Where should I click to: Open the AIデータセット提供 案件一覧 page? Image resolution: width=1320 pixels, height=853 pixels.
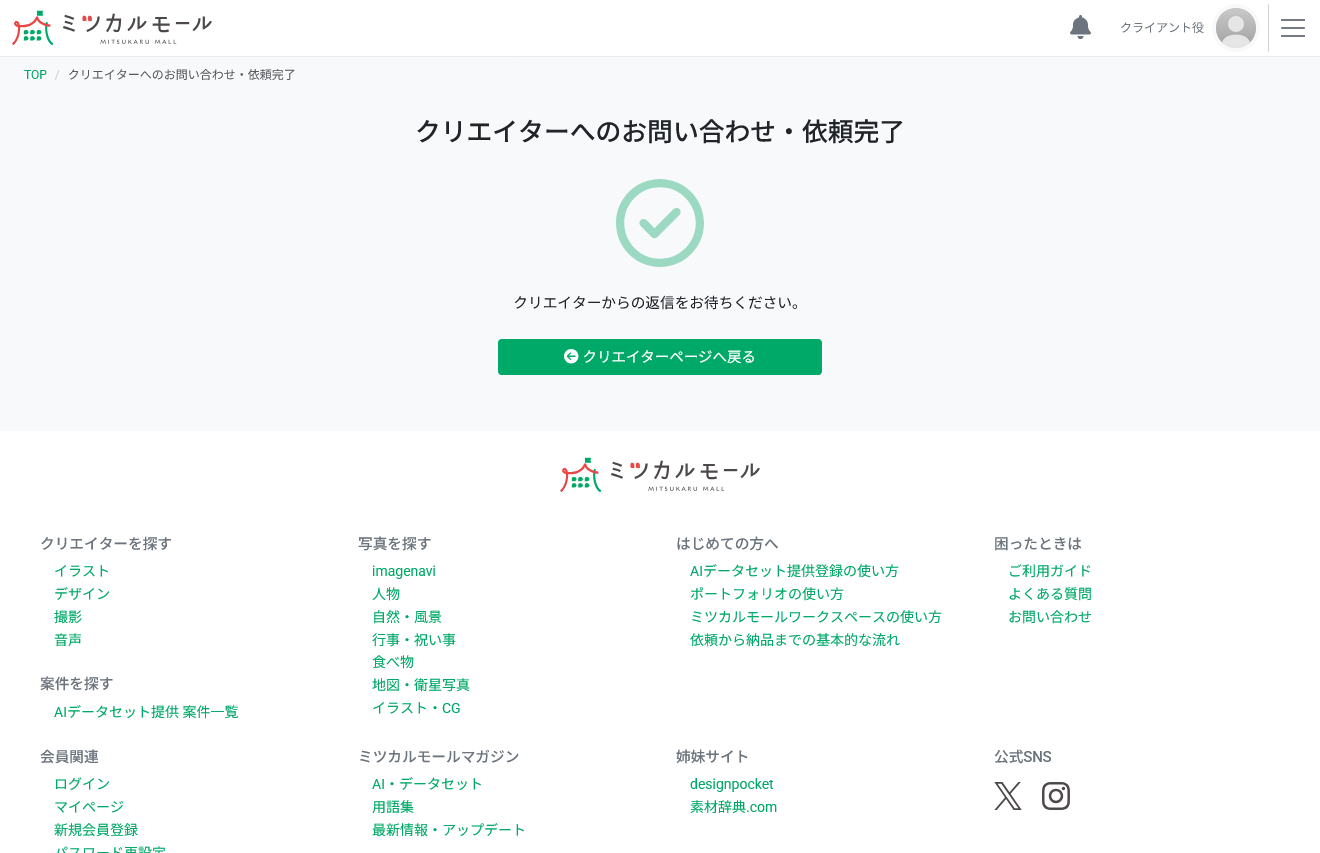point(146,711)
